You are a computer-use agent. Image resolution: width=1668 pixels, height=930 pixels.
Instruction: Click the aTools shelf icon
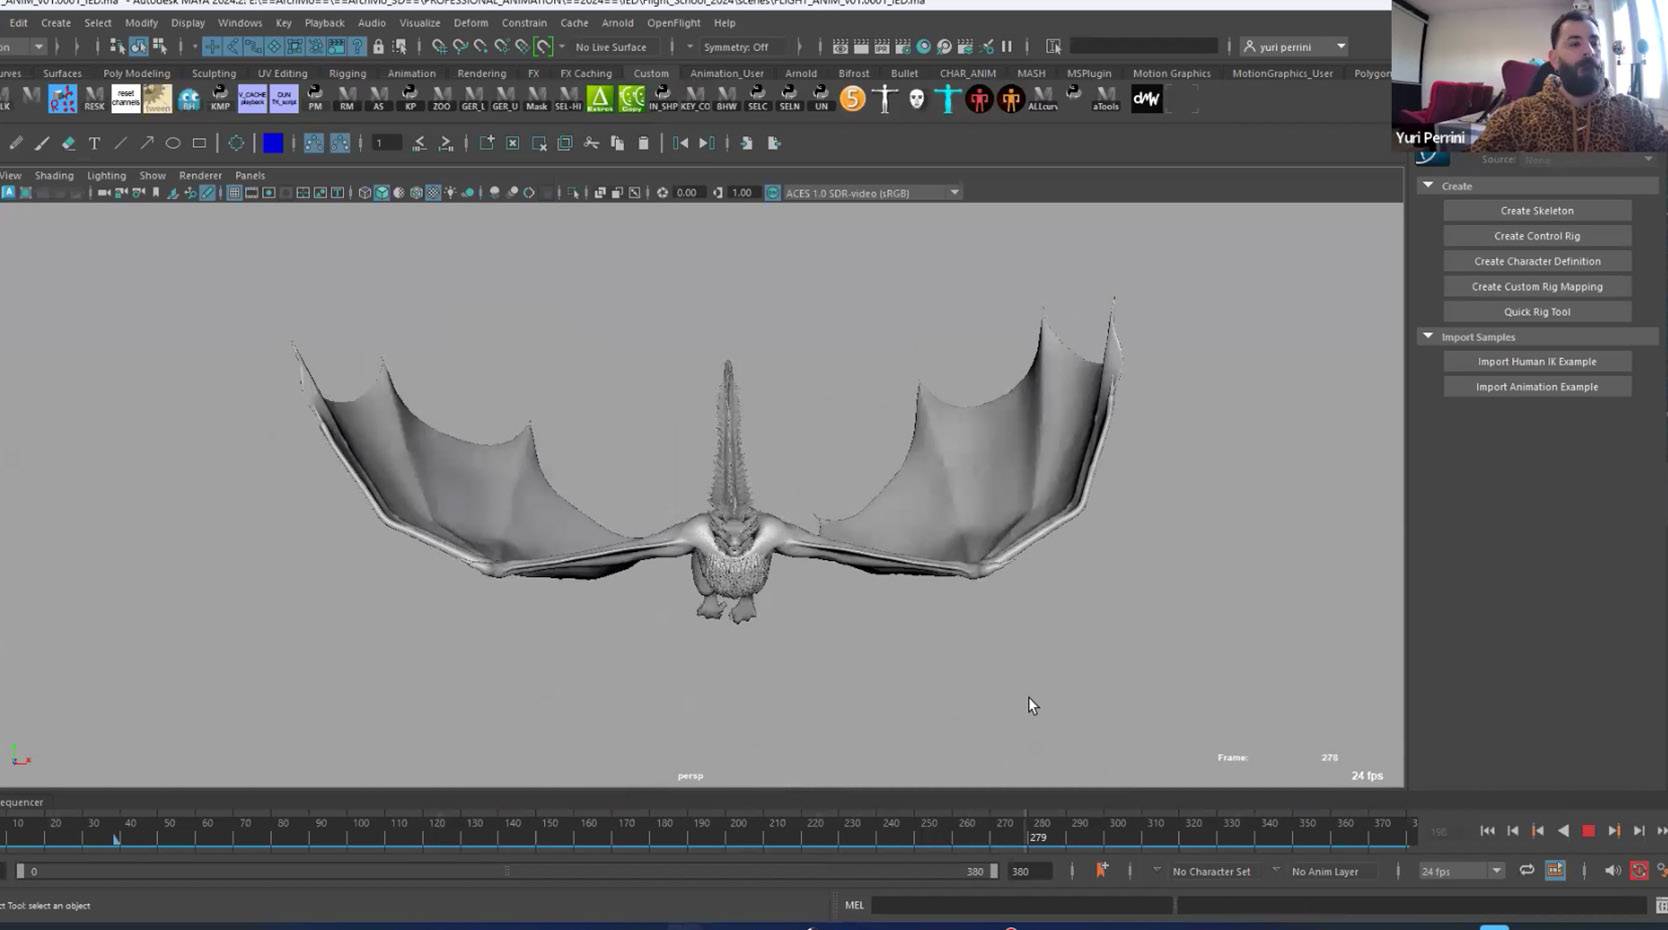pyautogui.click(x=1105, y=98)
